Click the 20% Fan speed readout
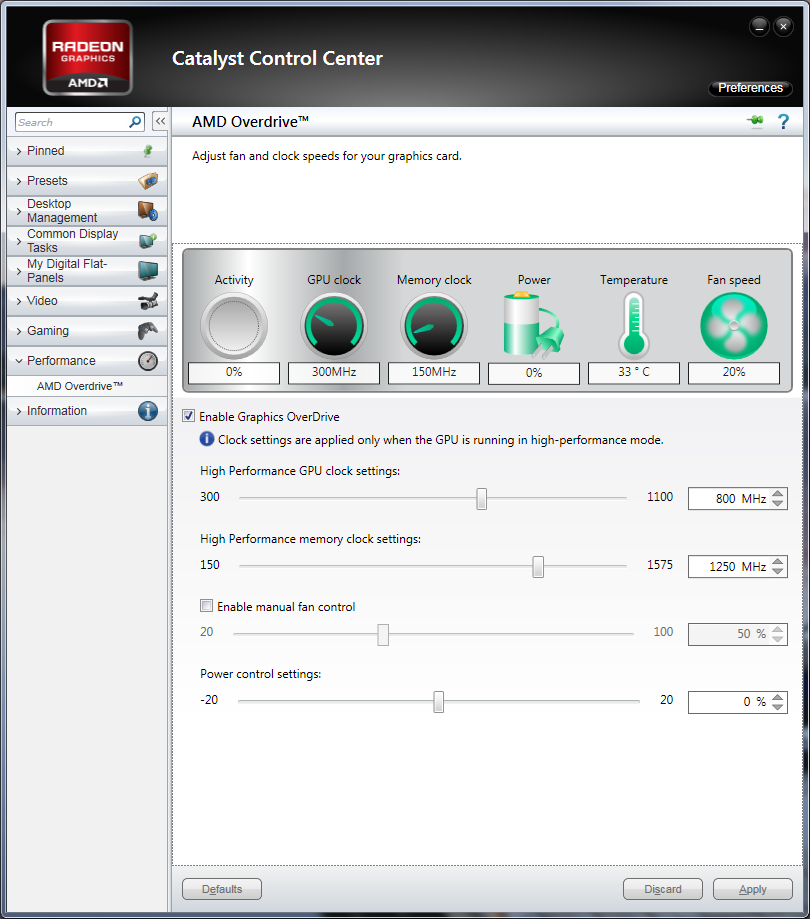 point(734,373)
